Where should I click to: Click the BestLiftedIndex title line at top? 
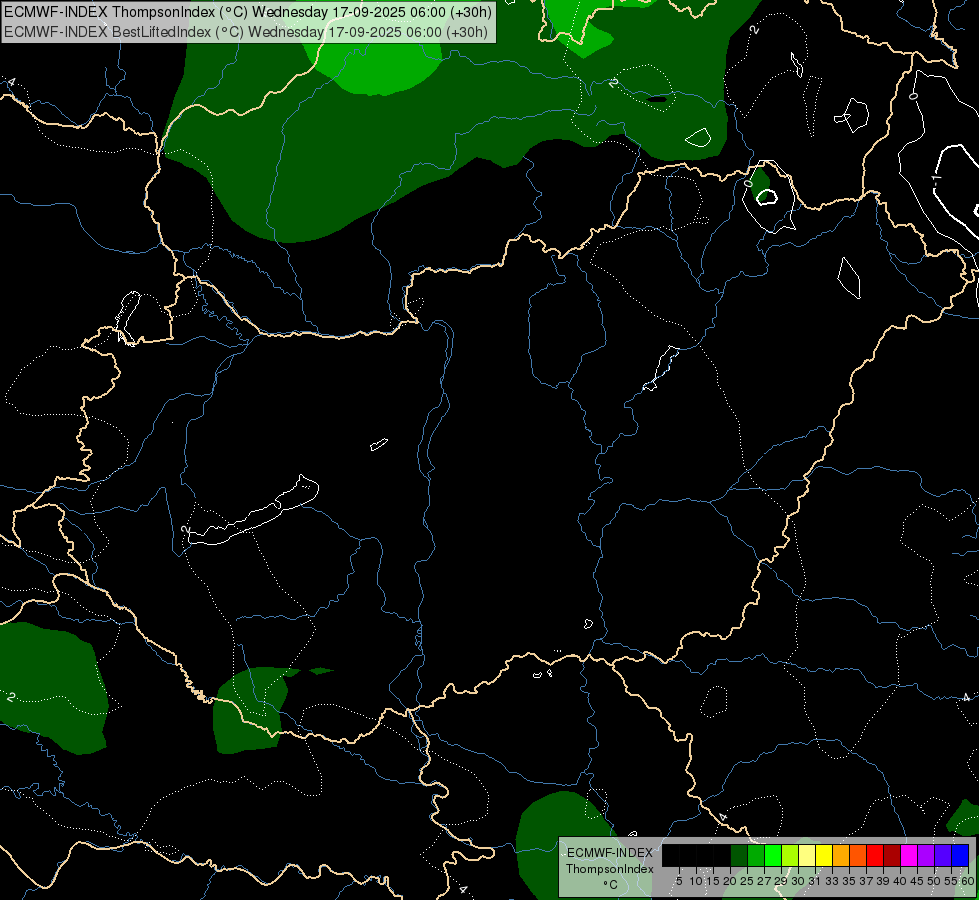click(246, 32)
